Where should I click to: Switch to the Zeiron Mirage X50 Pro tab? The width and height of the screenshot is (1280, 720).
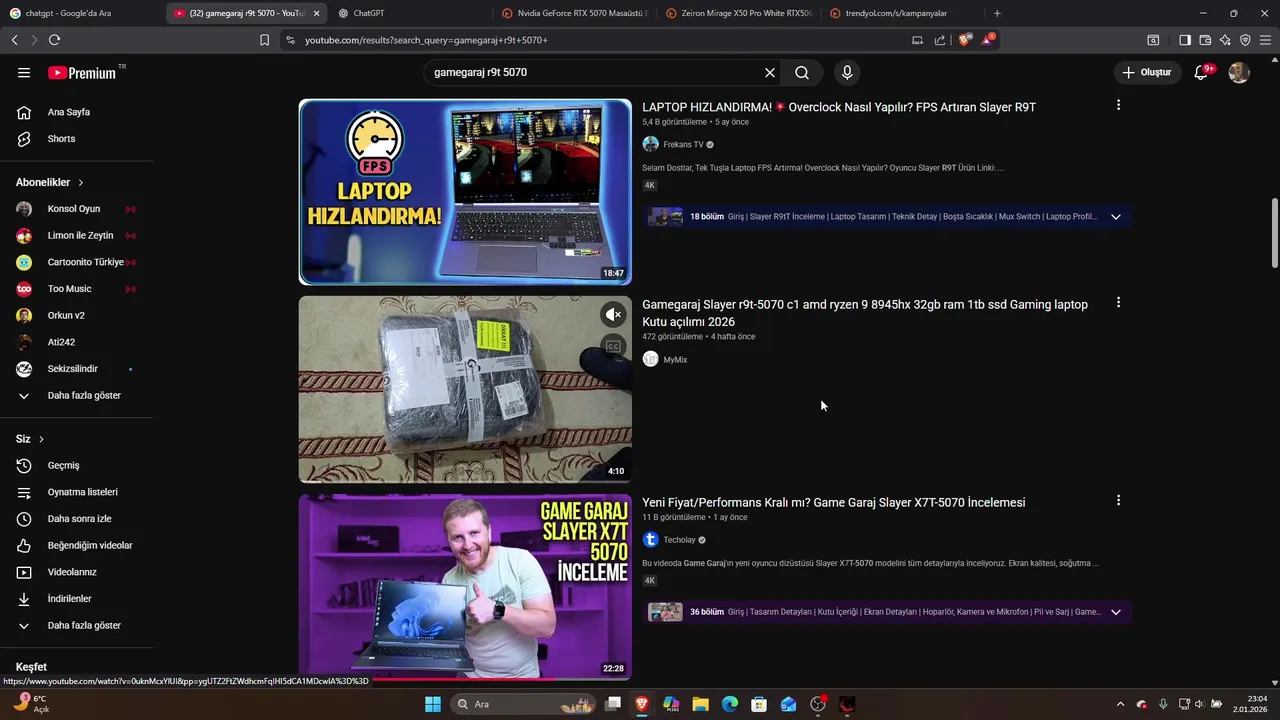pos(739,13)
